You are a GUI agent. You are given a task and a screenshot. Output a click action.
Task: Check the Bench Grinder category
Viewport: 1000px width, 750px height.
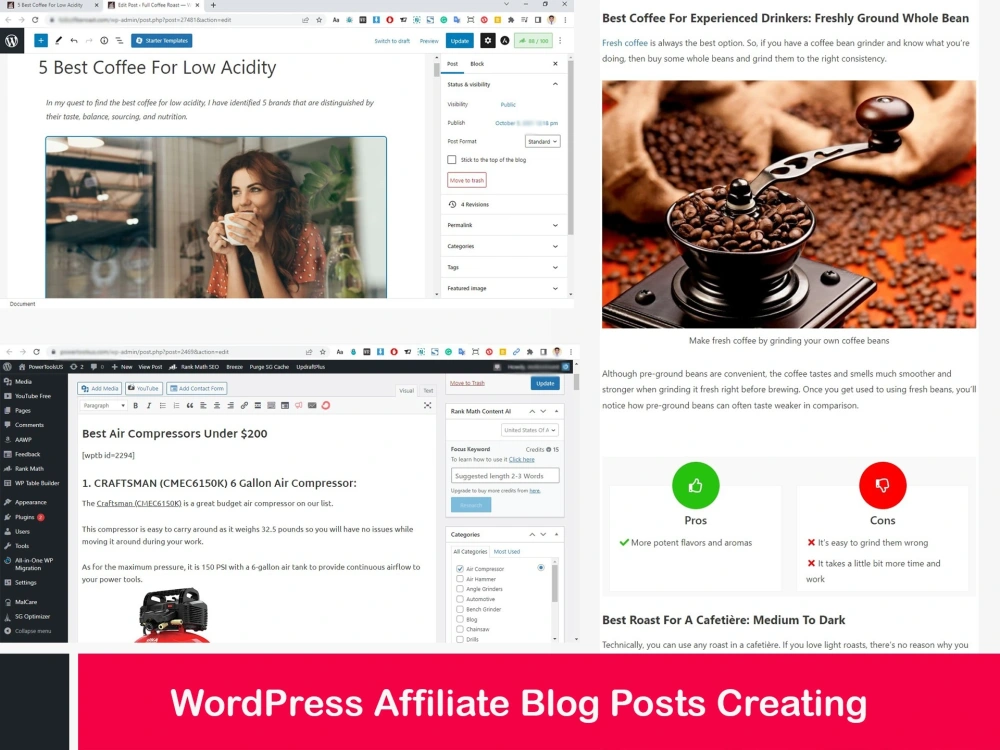point(460,609)
